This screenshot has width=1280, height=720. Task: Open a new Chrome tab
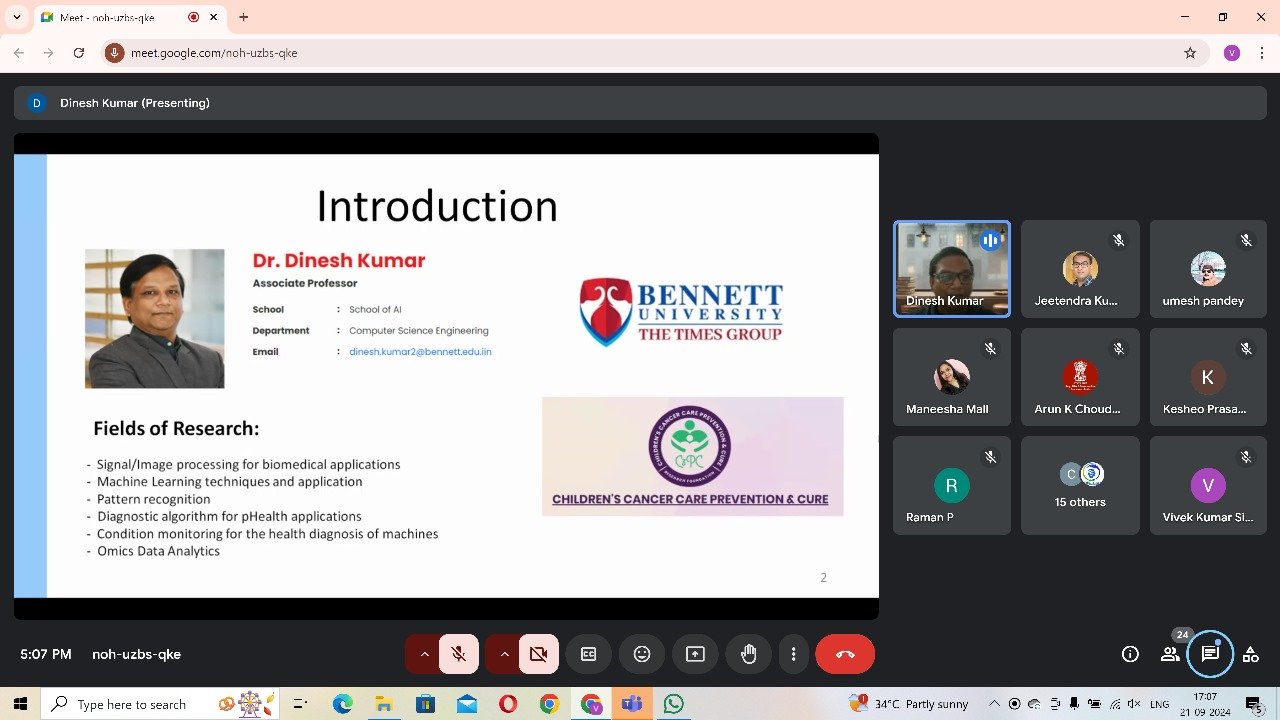[x=243, y=17]
